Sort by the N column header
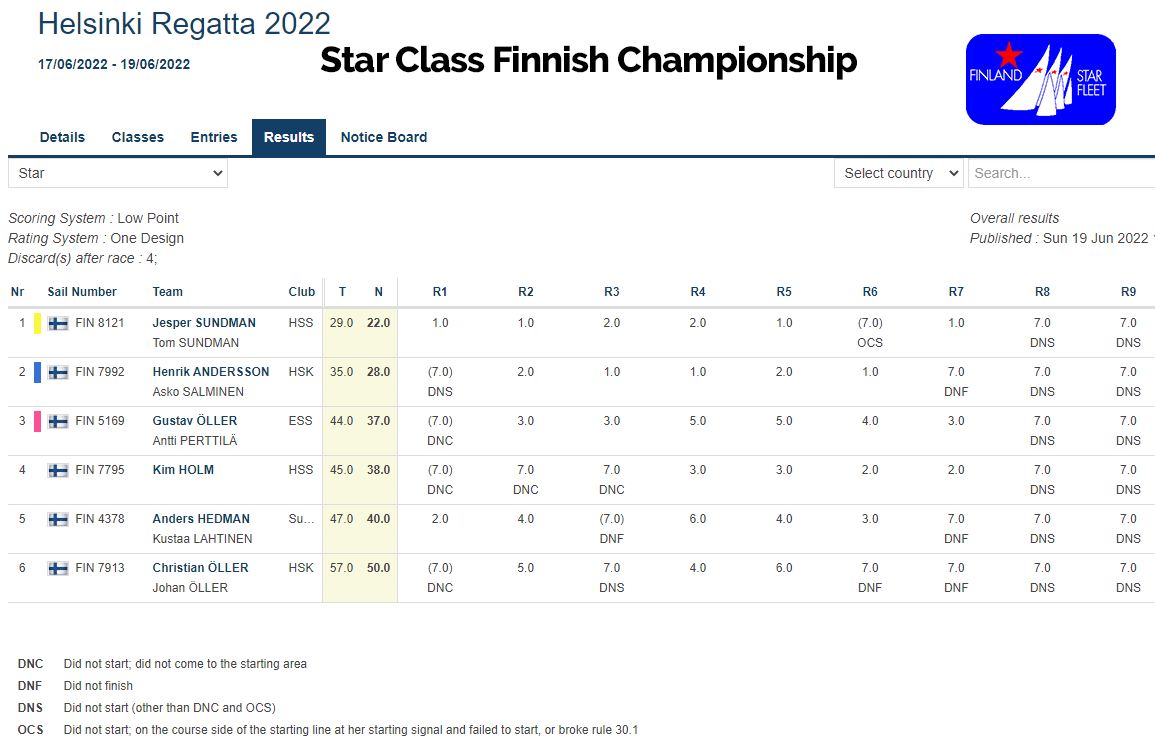This screenshot has height=754, width=1155. point(379,292)
